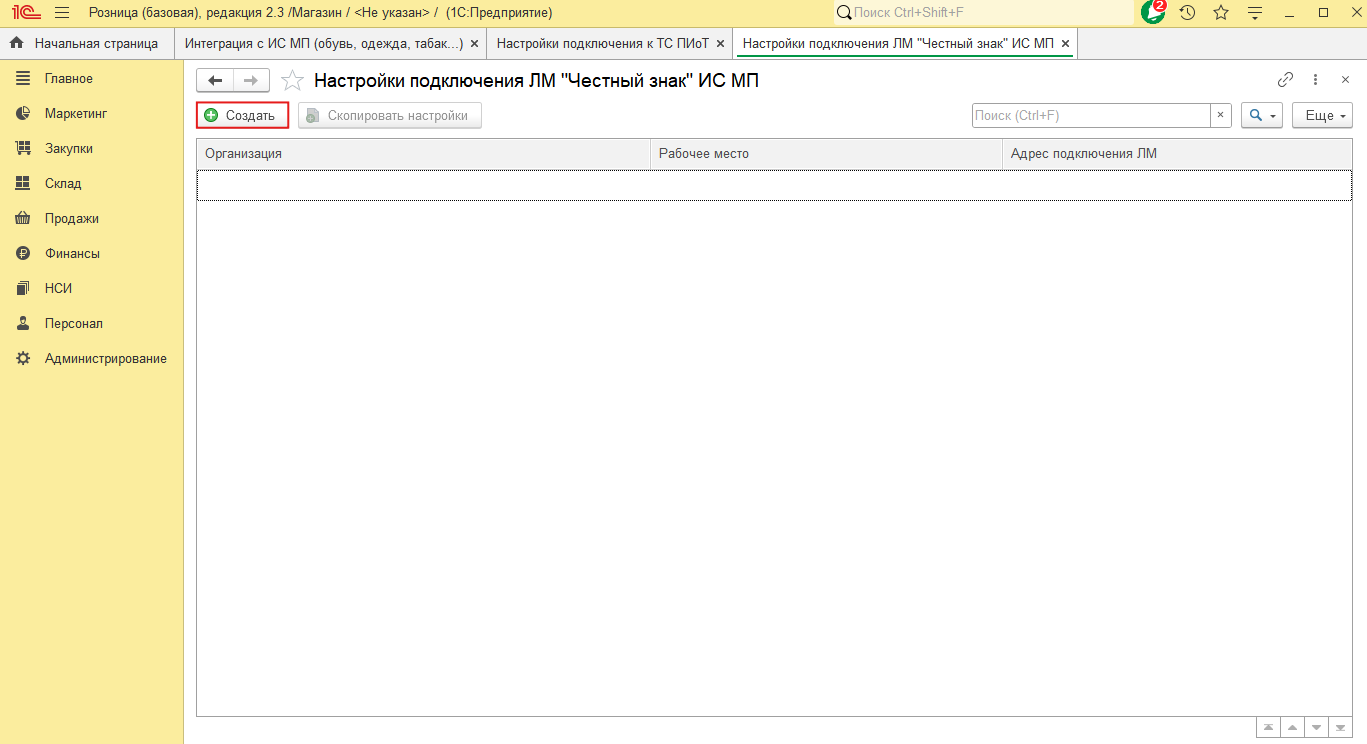Click global search field Ctrl+Shift+F
The height and width of the screenshot is (744, 1367).
(x=983, y=13)
